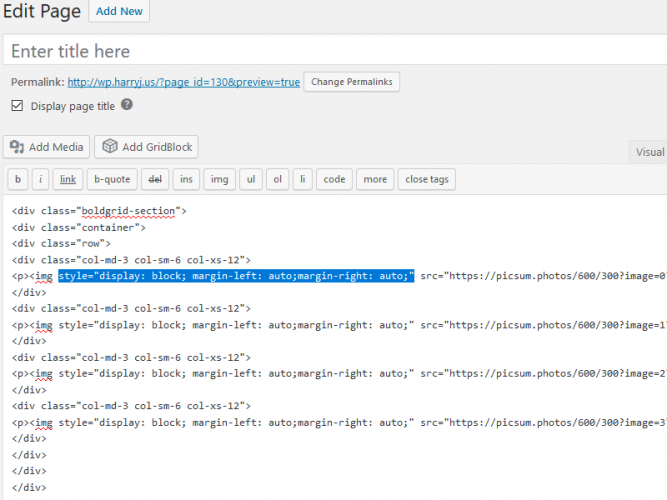Apply the del strikethrough tag button

click(154, 180)
